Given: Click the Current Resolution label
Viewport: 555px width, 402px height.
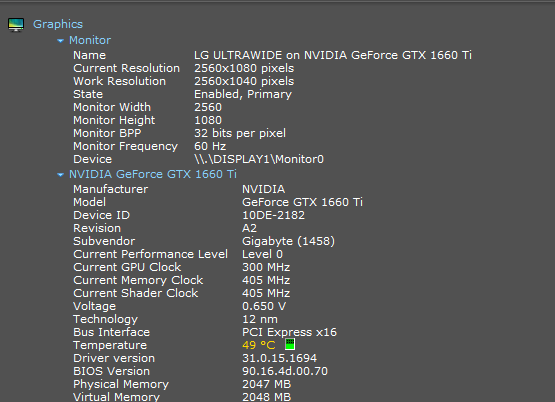Looking at the screenshot, I should (126, 68).
